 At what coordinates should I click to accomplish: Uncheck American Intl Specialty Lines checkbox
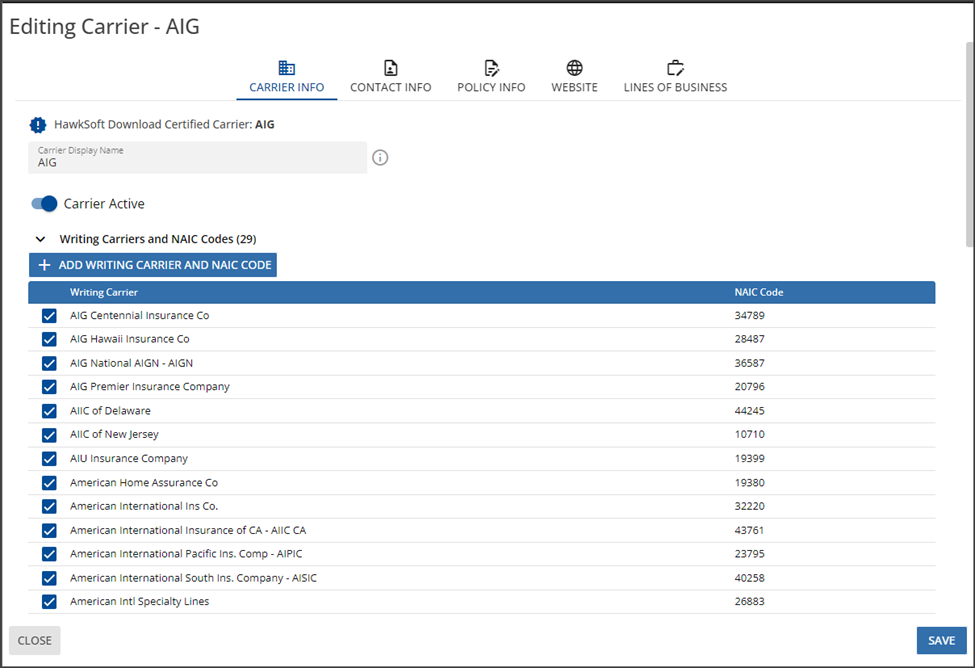49,602
